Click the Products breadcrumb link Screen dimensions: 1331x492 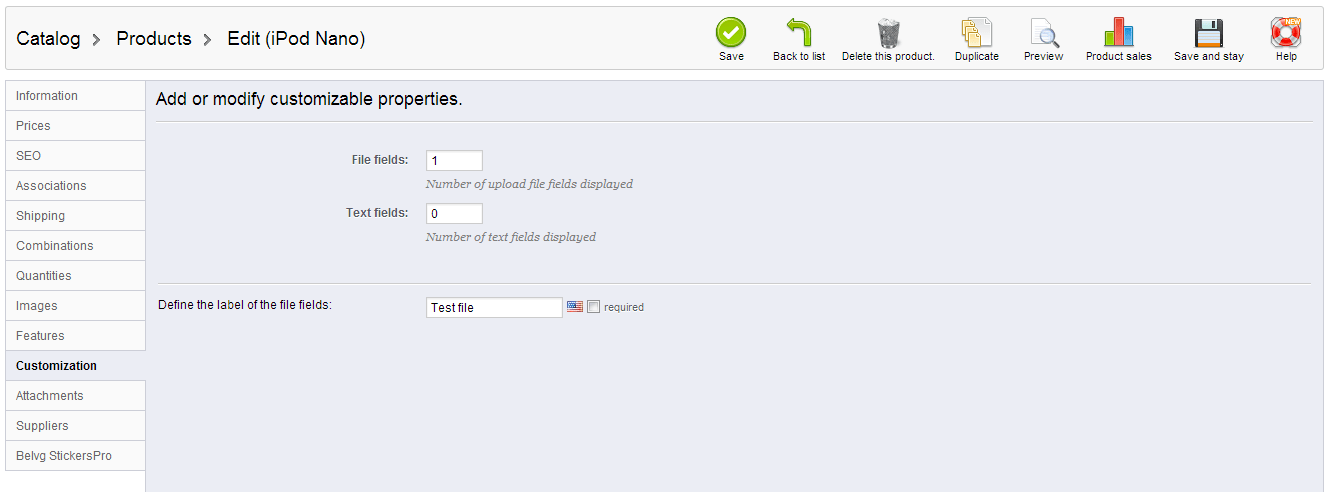(x=154, y=39)
